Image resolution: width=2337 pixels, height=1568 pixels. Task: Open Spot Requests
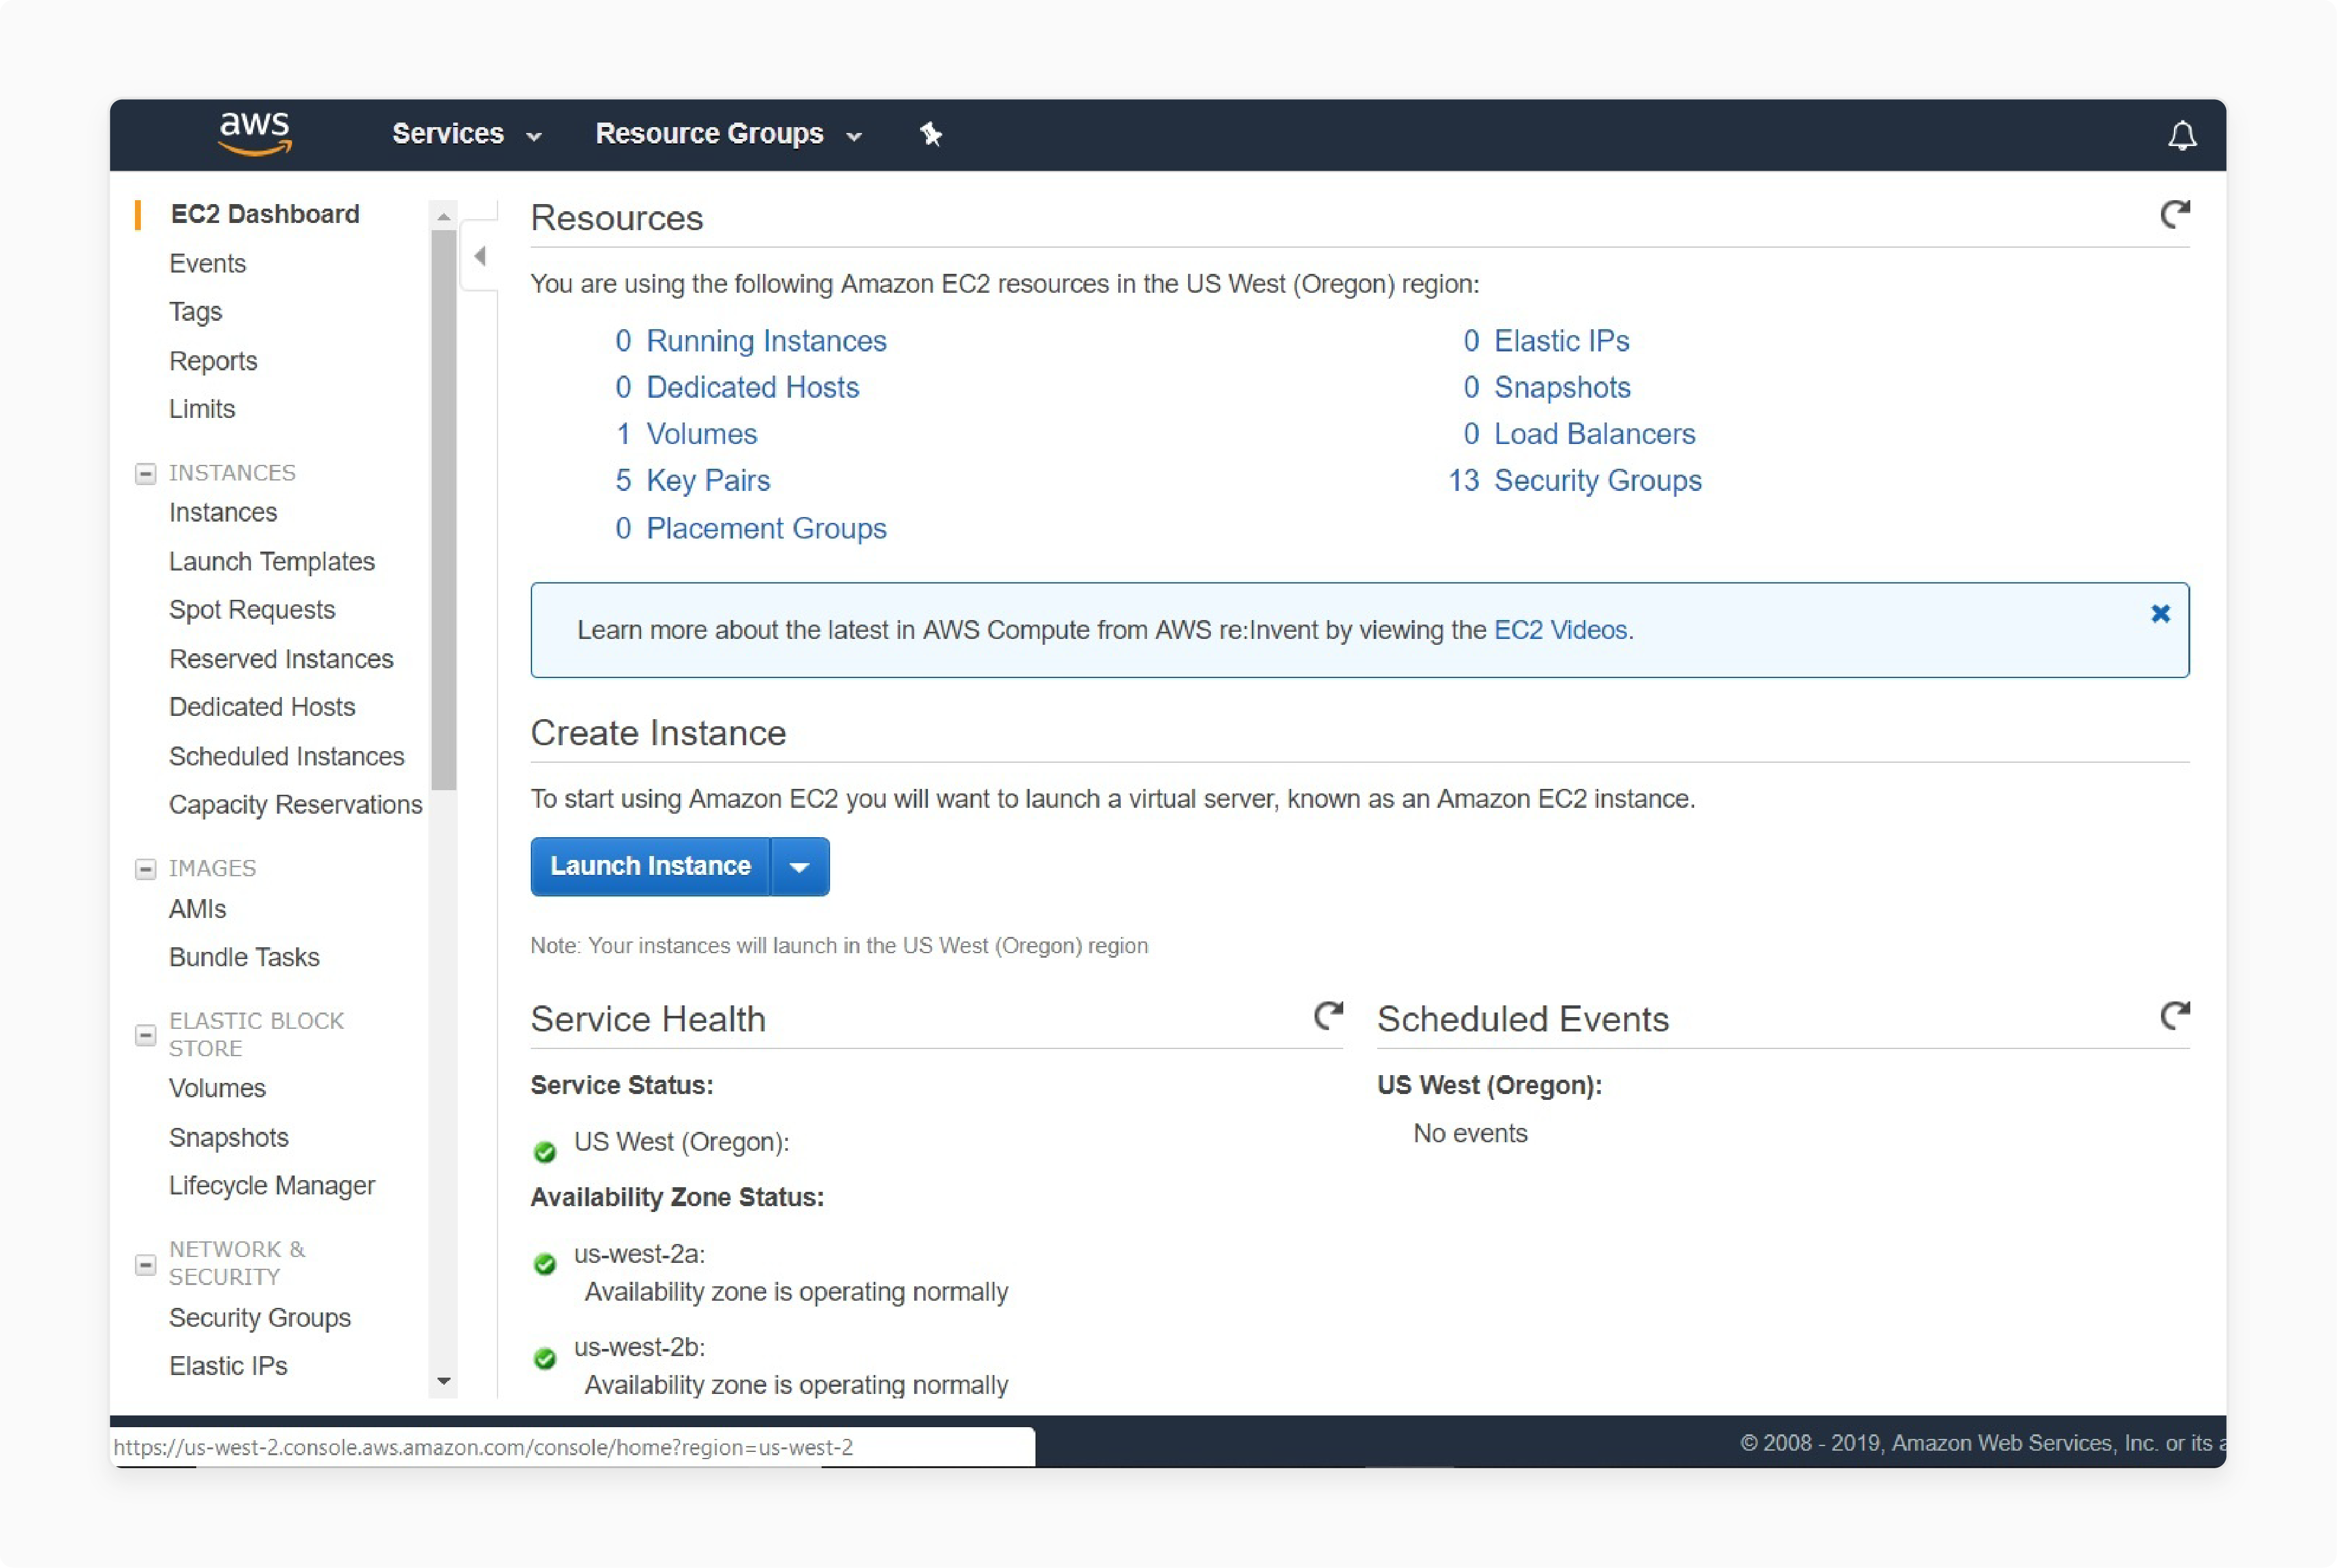pyautogui.click(x=252, y=610)
